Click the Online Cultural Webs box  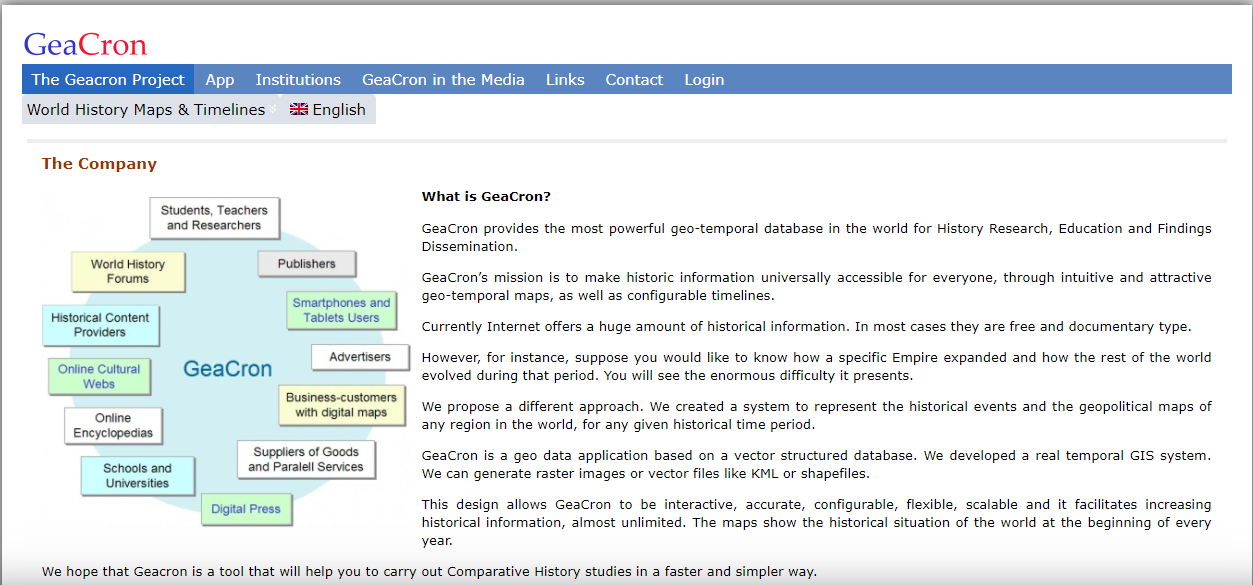[99, 376]
